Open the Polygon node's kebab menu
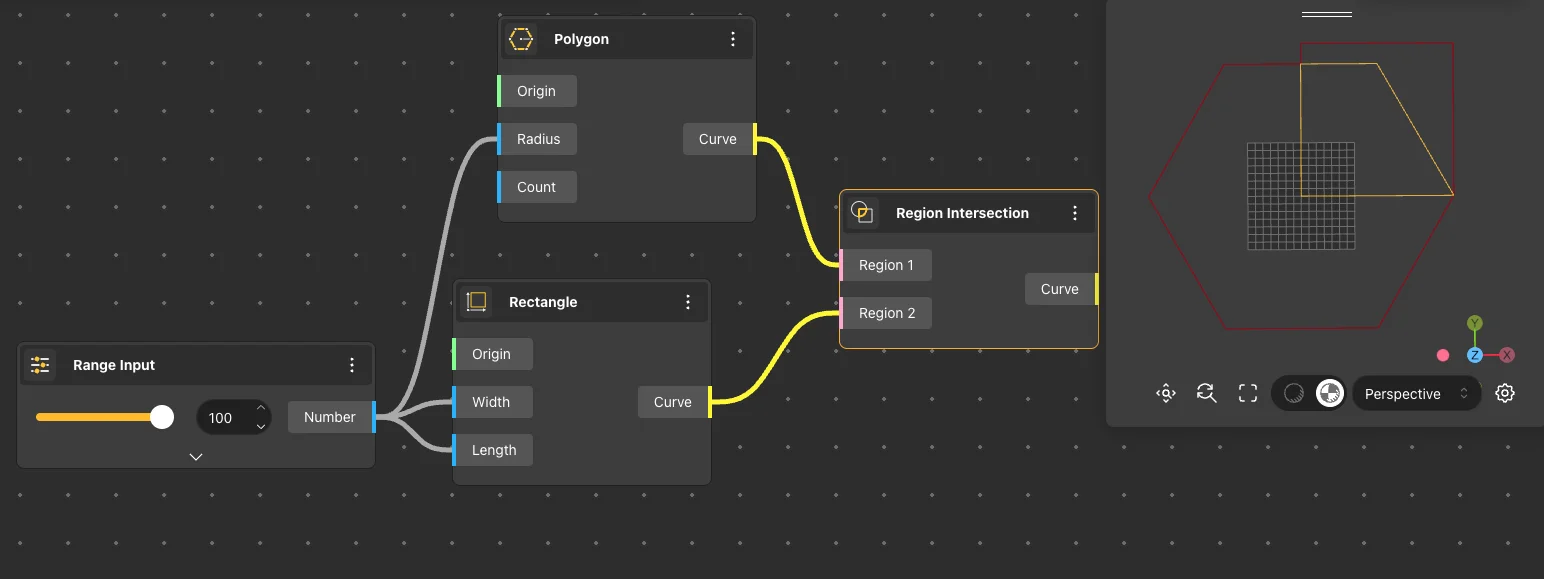Screen dimensions: 1544x579 [733, 39]
